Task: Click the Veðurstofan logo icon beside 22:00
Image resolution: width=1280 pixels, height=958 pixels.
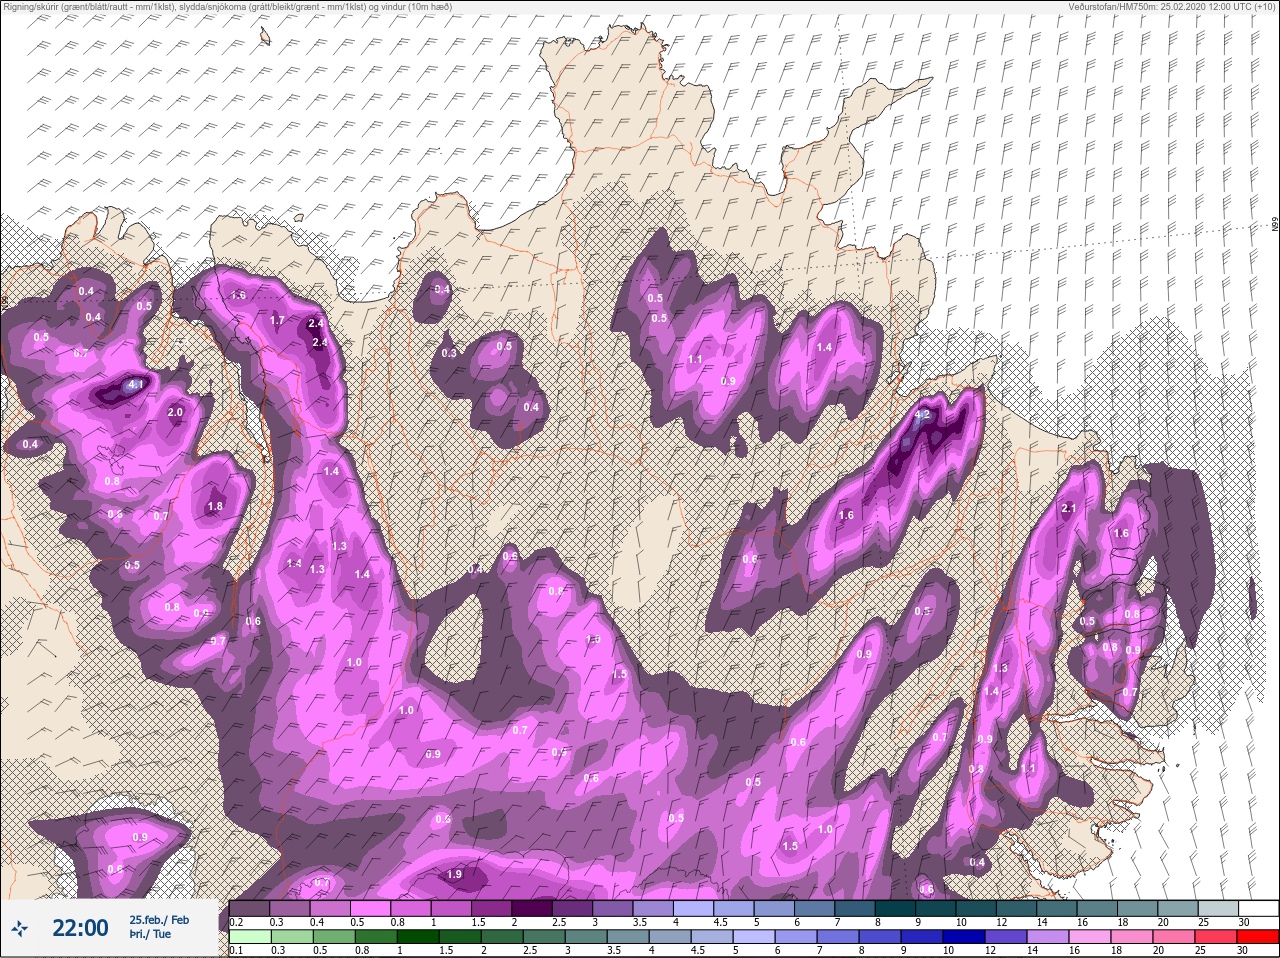Action: [19, 930]
